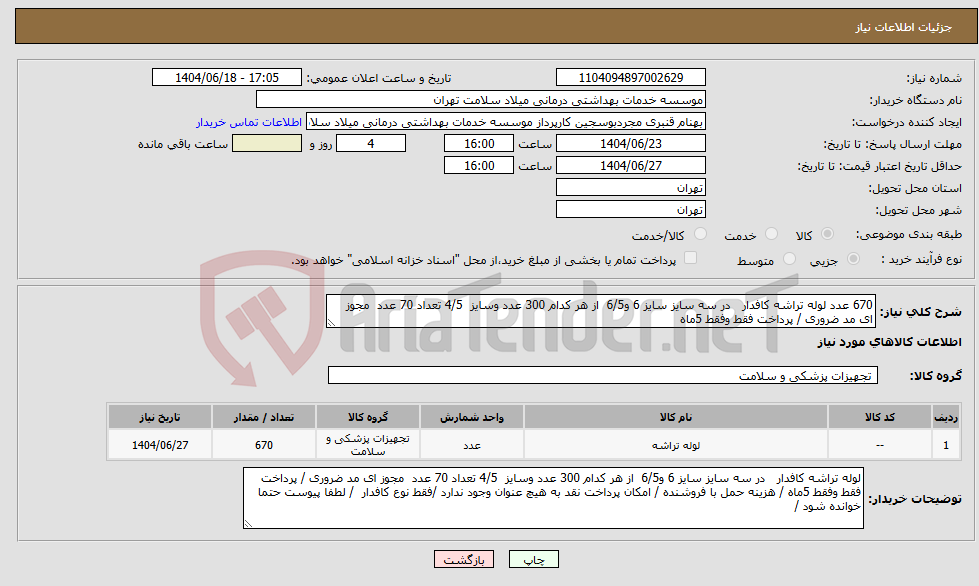Check the اسناد خزانه اسلامی payment checkbox

(689, 257)
